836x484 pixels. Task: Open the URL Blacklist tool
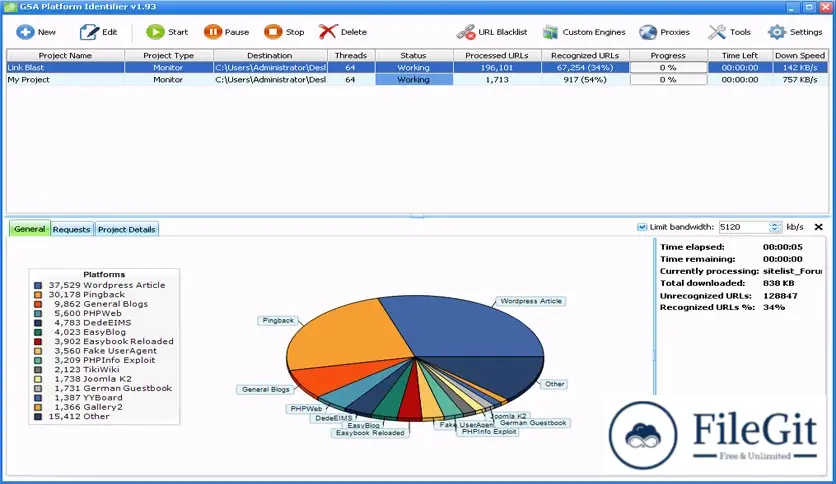465,32
